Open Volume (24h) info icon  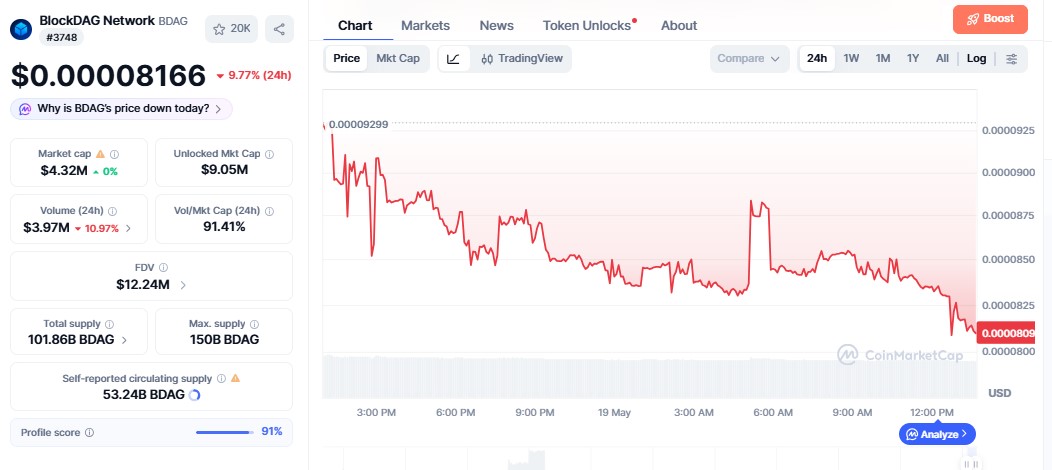112,211
